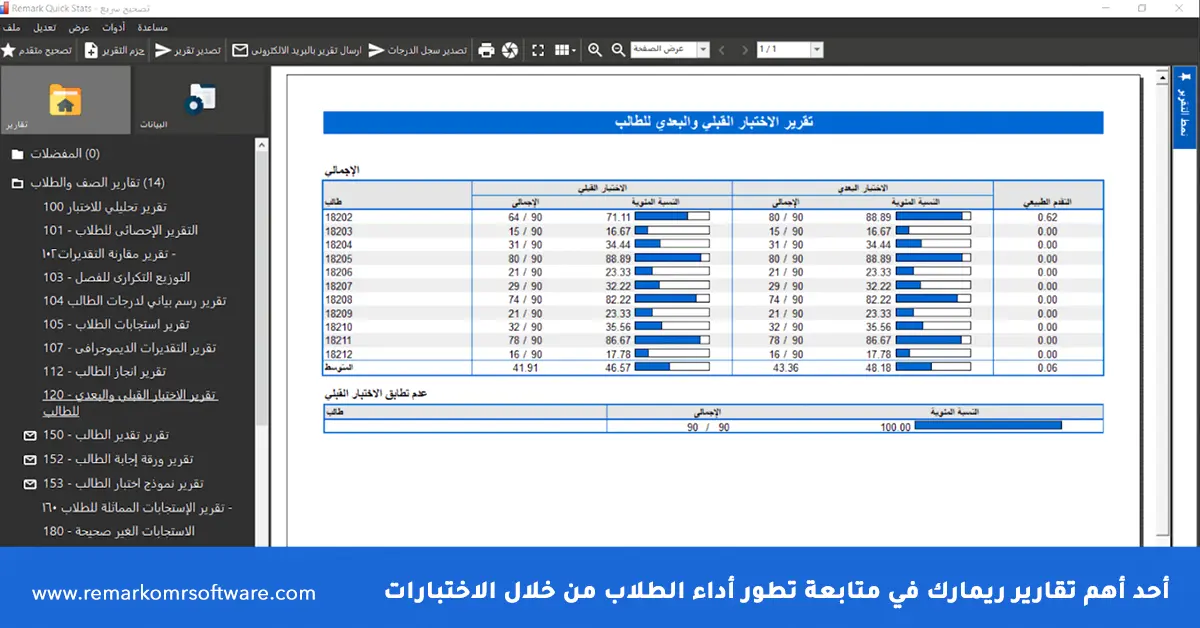This screenshot has height=628, width=1200.
Task: Select the zoom in magnifier icon
Action: click(595, 49)
